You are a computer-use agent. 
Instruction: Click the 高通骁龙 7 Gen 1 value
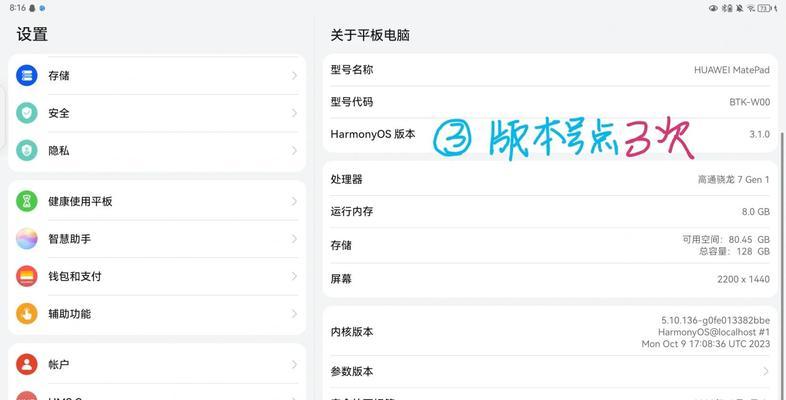click(733, 179)
